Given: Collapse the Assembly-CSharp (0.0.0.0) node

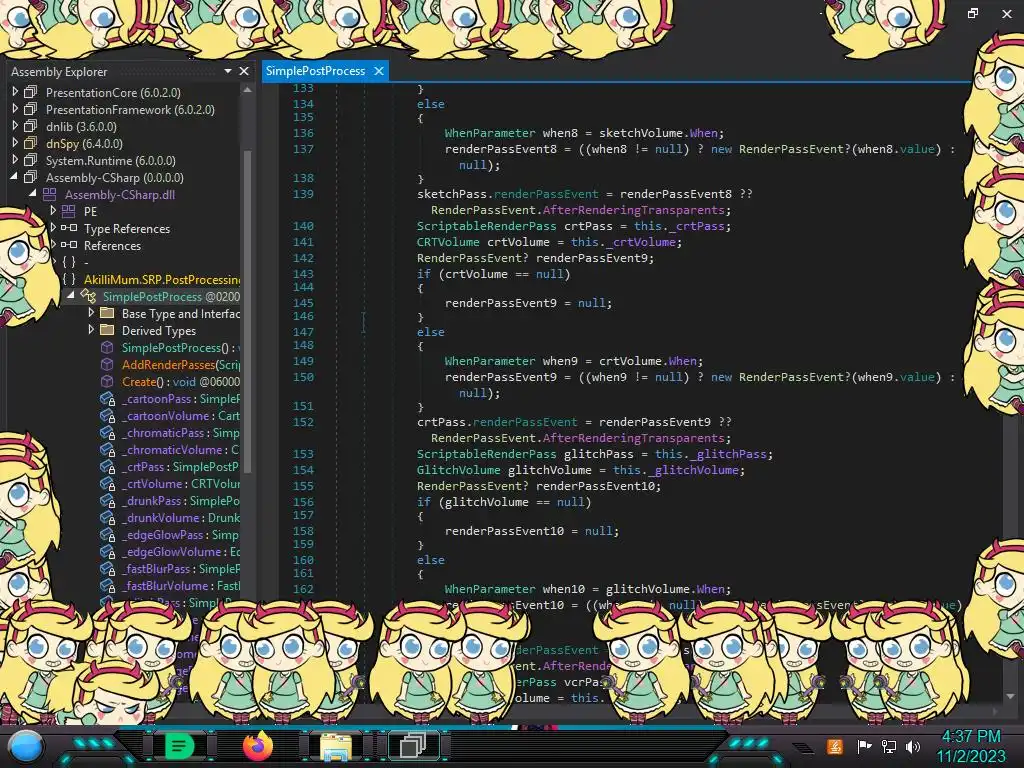Looking at the screenshot, I should coord(14,176).
